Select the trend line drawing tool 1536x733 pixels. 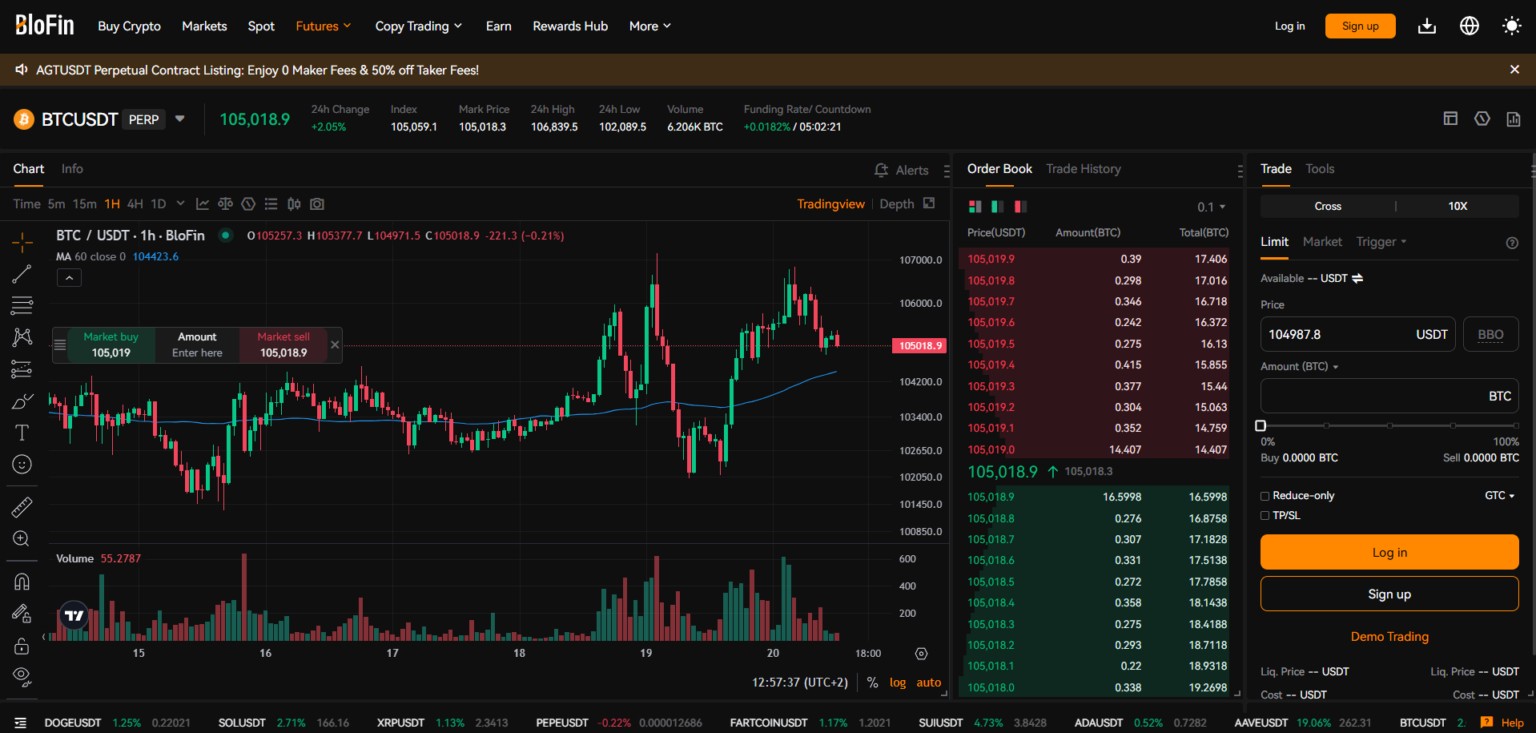click(x=21, y=274)
